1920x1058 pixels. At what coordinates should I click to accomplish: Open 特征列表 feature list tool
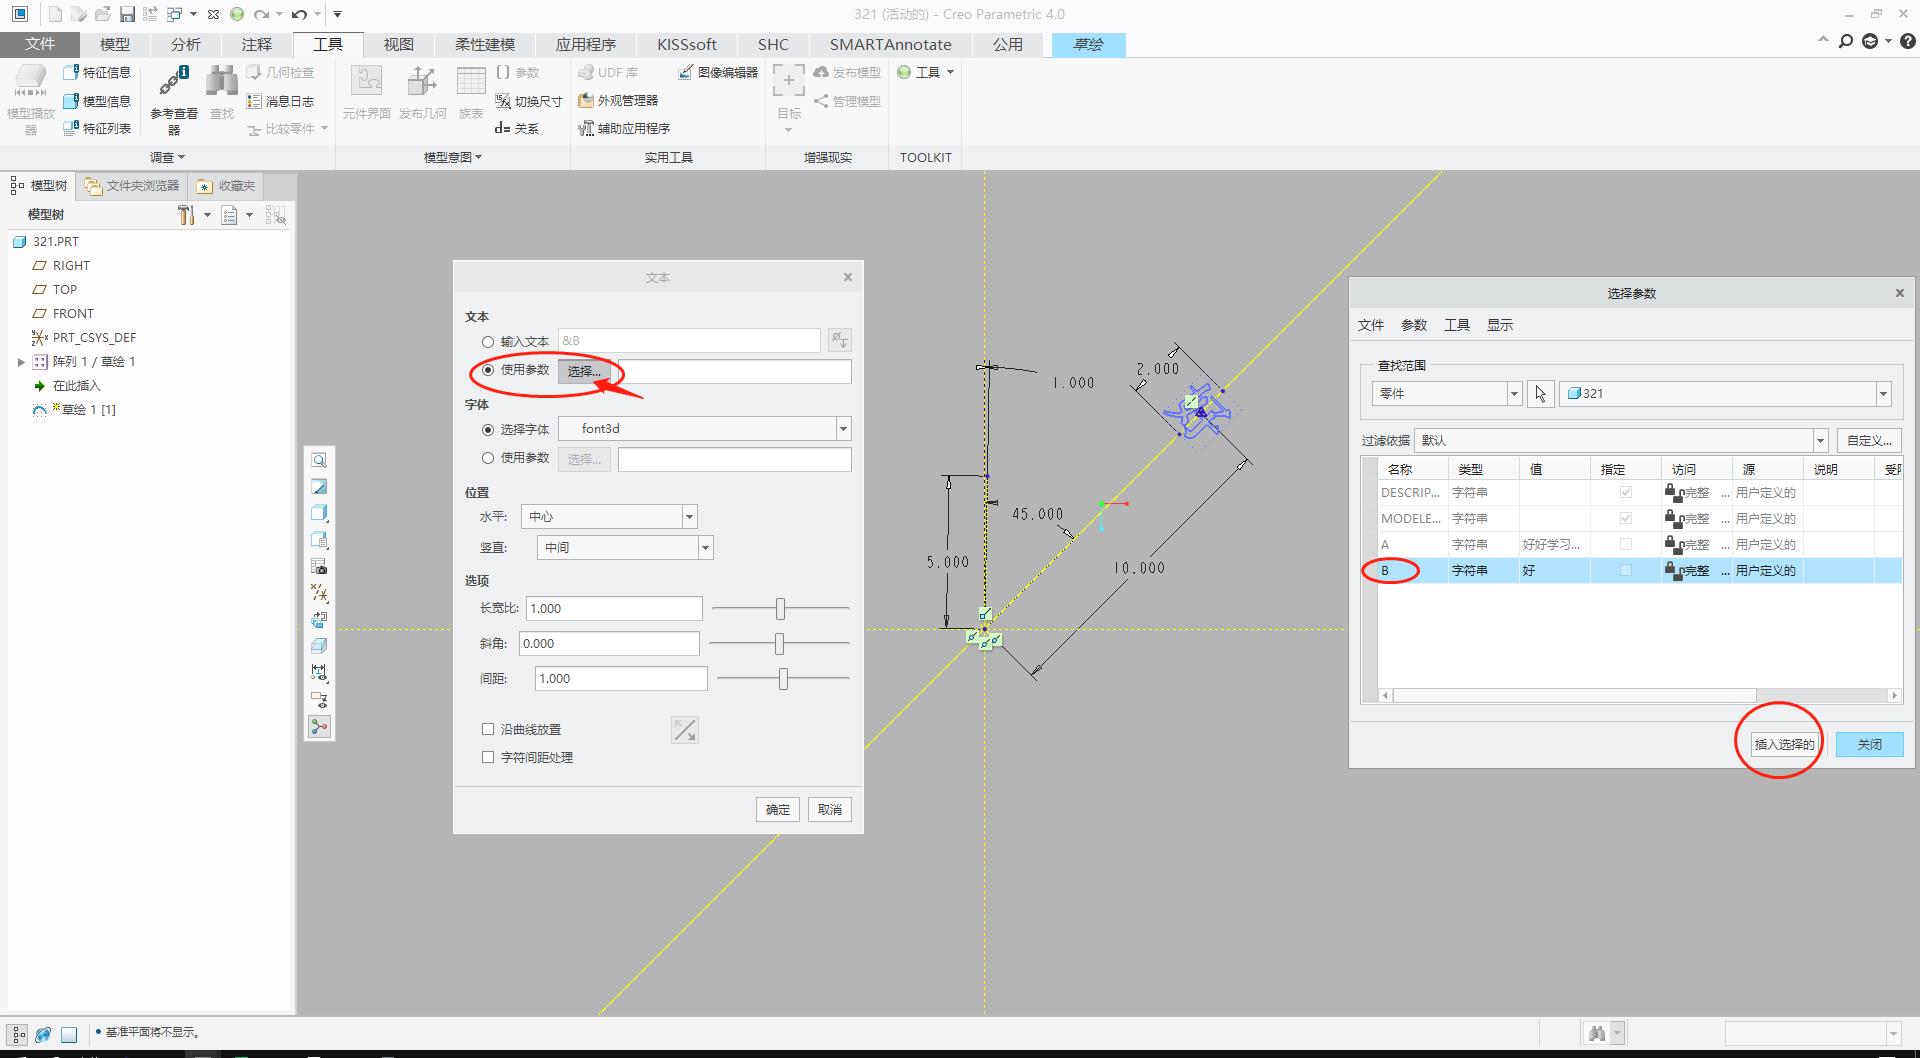point(97,128)
